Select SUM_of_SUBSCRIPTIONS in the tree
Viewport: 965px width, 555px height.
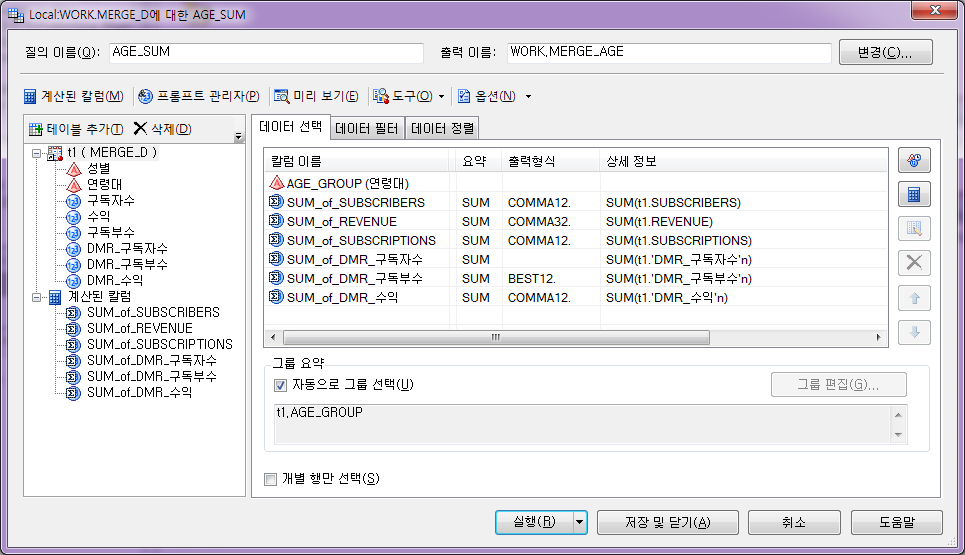coord(159,345)
